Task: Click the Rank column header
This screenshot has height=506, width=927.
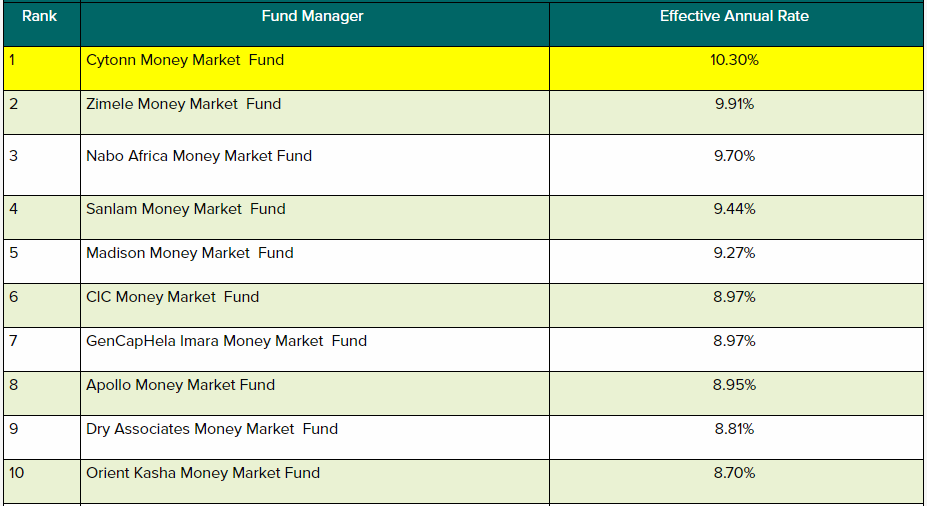Action: [40, 17]
